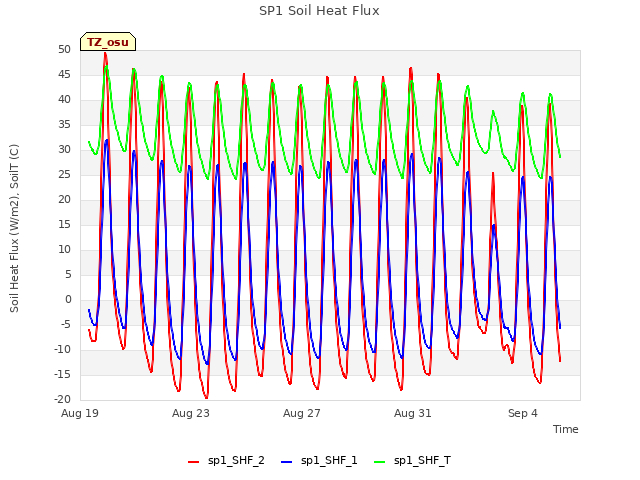Screen dimensions: 640x480
Task: Click the red sp1_SHF_2 legend swatch
Action: [x=193, y=462]
